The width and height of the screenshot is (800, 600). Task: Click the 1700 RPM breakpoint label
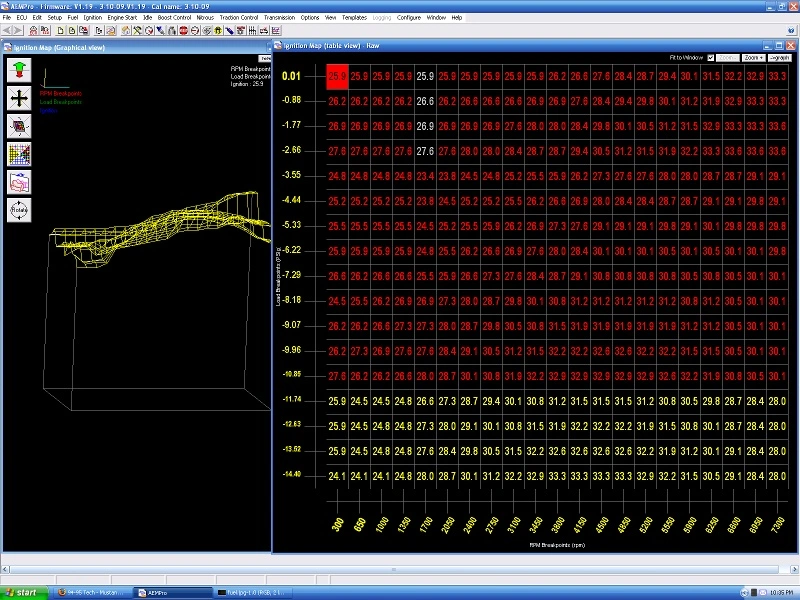426,524
